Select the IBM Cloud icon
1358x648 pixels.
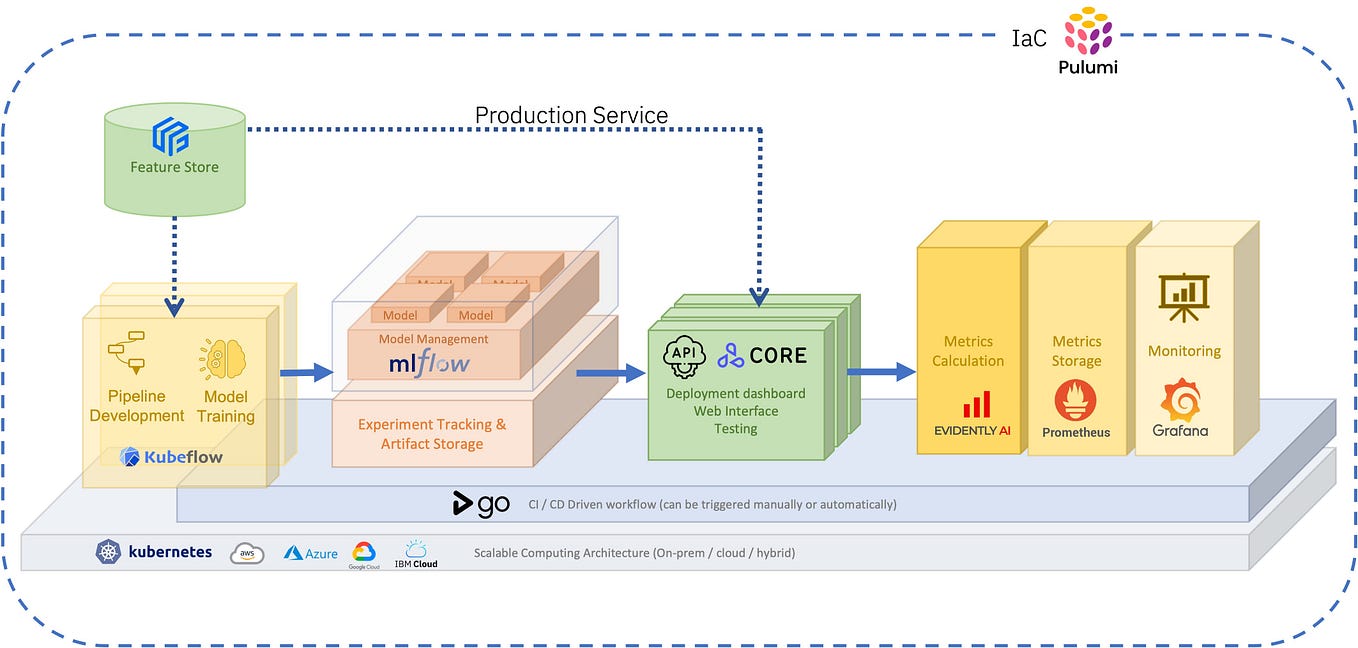tap(417, 552)
